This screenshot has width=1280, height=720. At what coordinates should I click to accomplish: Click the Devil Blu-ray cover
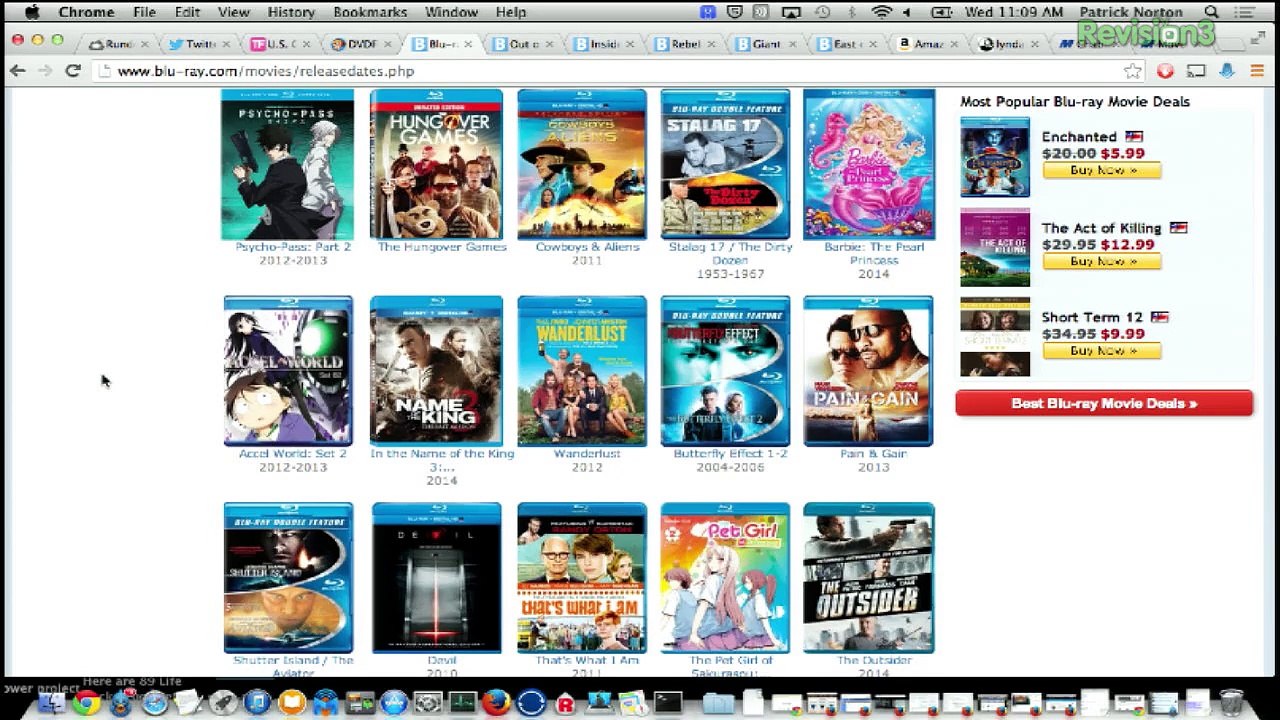pyautogui.click(x=436, y=578)
